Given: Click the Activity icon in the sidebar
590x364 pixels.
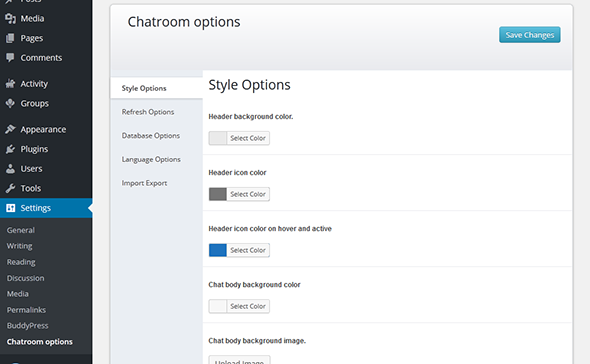Looking at the screenshot, I should tap(11, 84).
